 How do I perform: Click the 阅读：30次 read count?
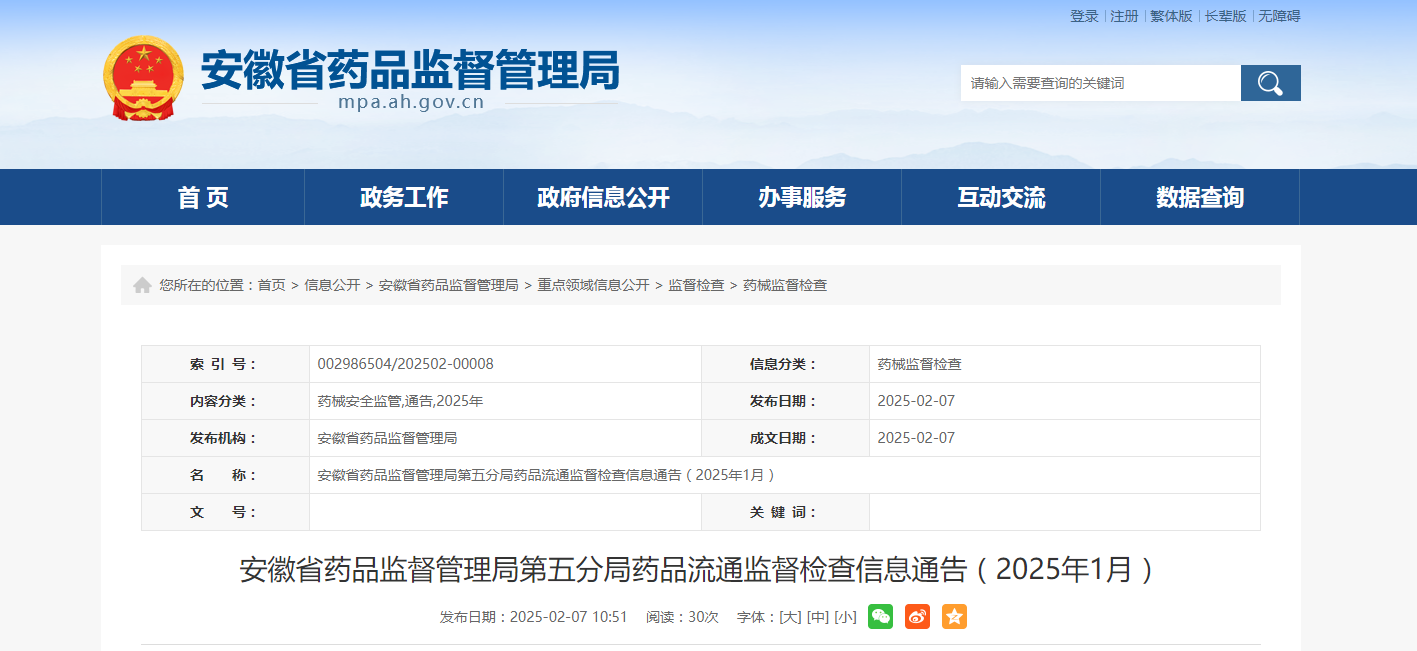tap(682, 617)
